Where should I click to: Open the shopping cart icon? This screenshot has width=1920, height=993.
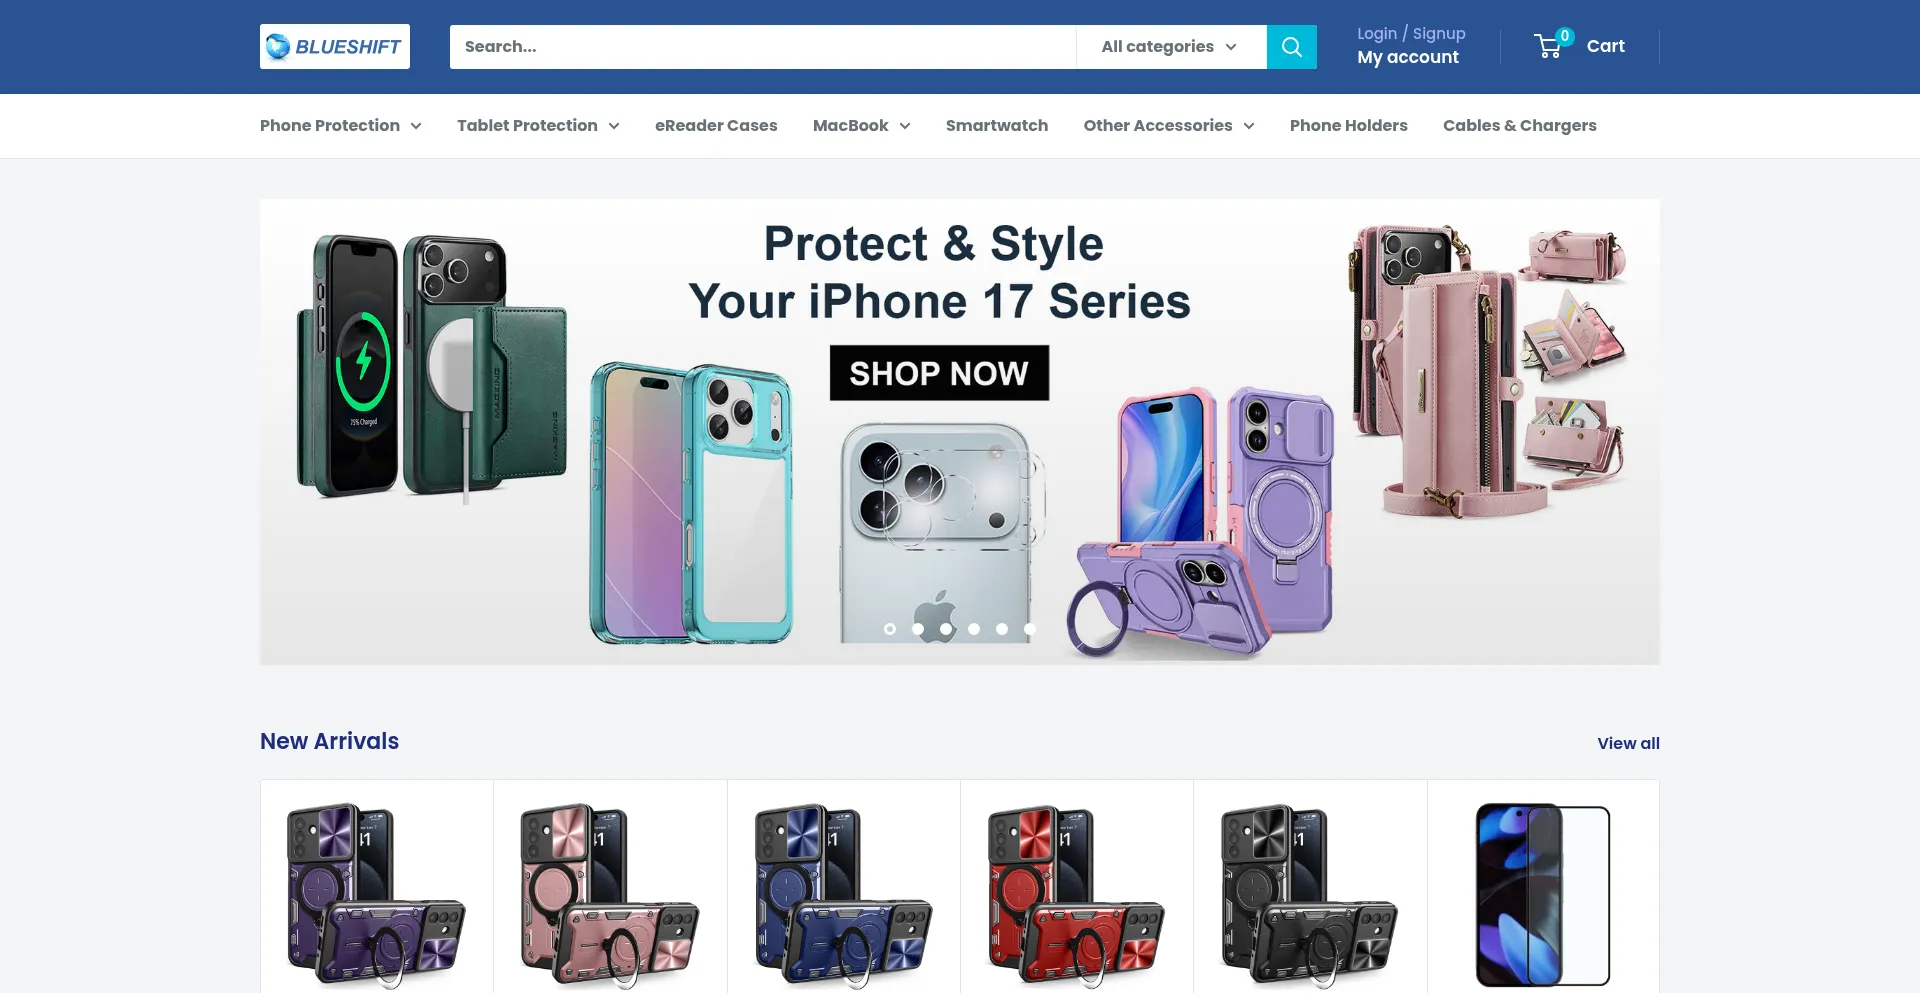tap(1550, 45)
